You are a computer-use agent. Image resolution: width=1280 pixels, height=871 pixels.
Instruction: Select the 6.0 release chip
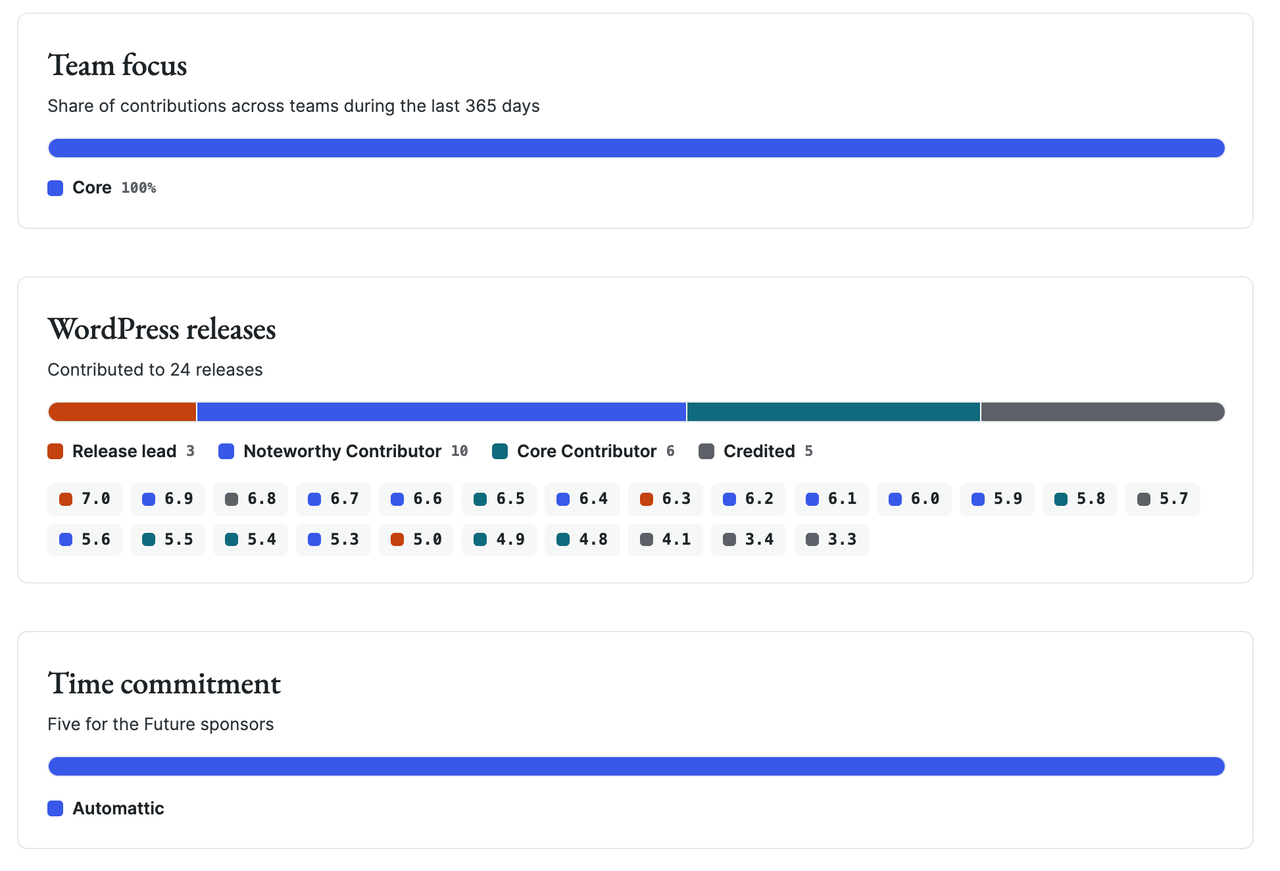click(914, 499)
